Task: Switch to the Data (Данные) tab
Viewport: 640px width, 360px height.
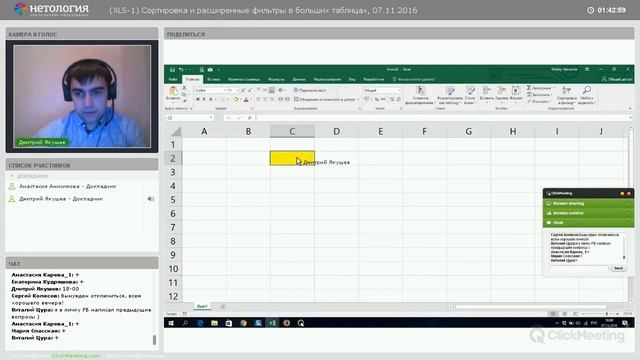Action: pyautogui.click(x=299, y=79)
